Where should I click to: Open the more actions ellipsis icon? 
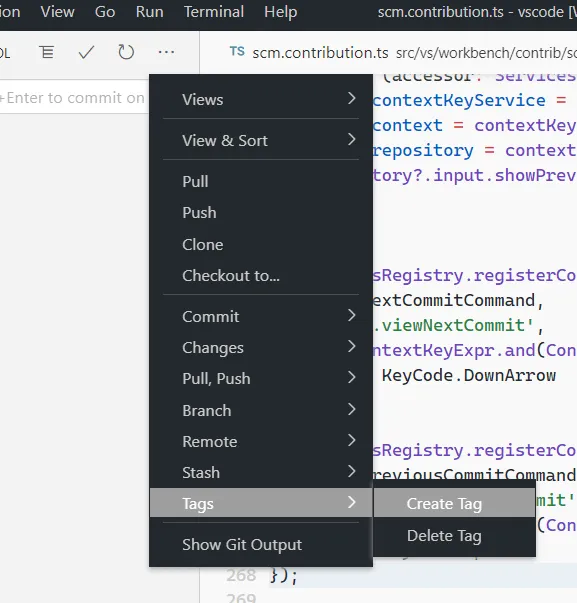tap(166, 52)
